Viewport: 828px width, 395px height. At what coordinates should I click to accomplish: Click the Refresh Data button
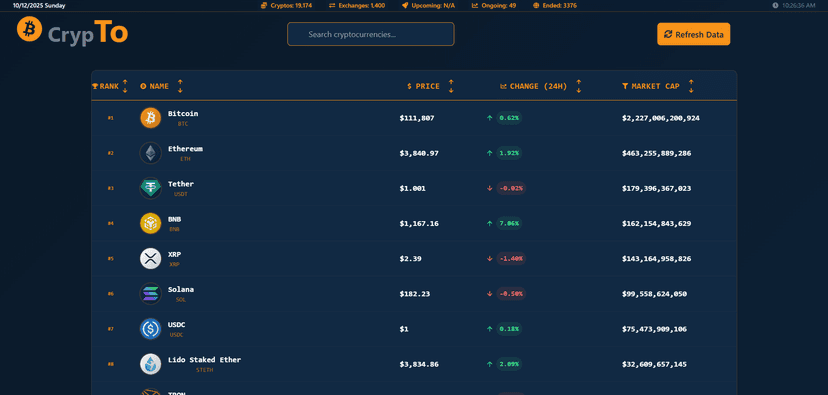pos(693,34)
